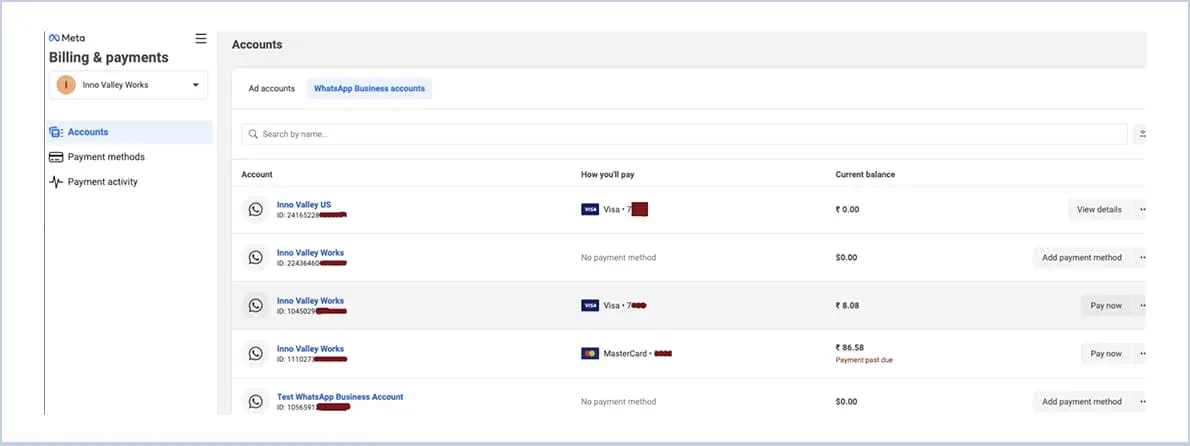Screen dimensions: 1190x446
Task: Open the filter settings icon beside search
Action: click(1140, 134)
